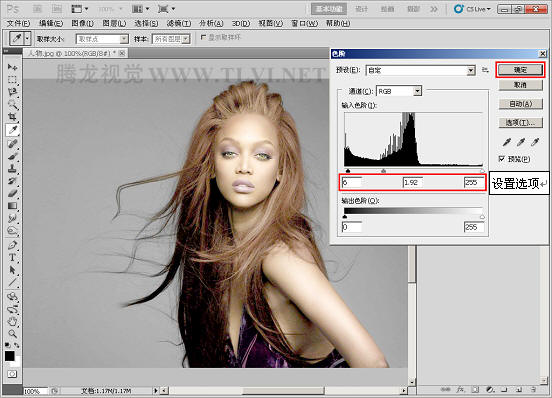Select the Path Selection tool
This screenshot has width=552, height=398.
tap(12, 270)
